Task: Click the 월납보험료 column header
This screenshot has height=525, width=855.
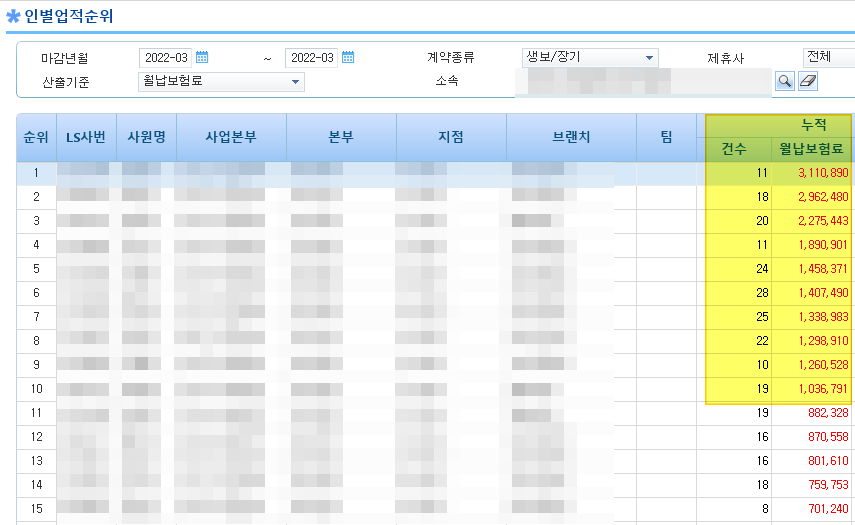Action: coord(811,149)
